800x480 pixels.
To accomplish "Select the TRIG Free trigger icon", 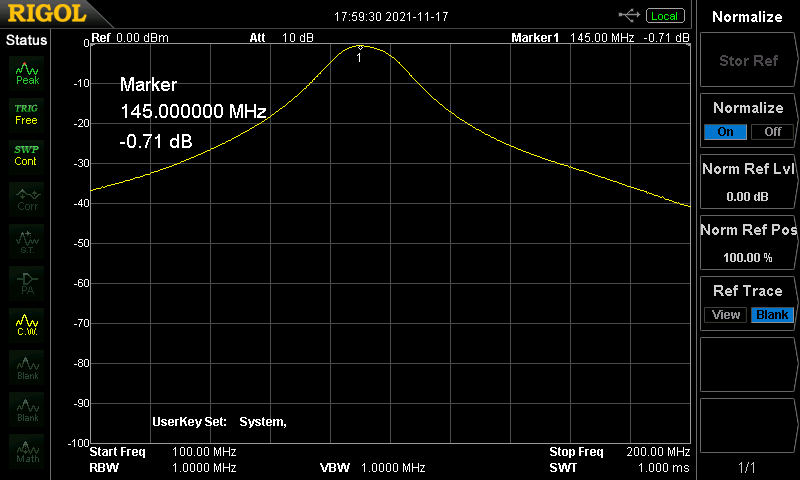I will point(27,113).
